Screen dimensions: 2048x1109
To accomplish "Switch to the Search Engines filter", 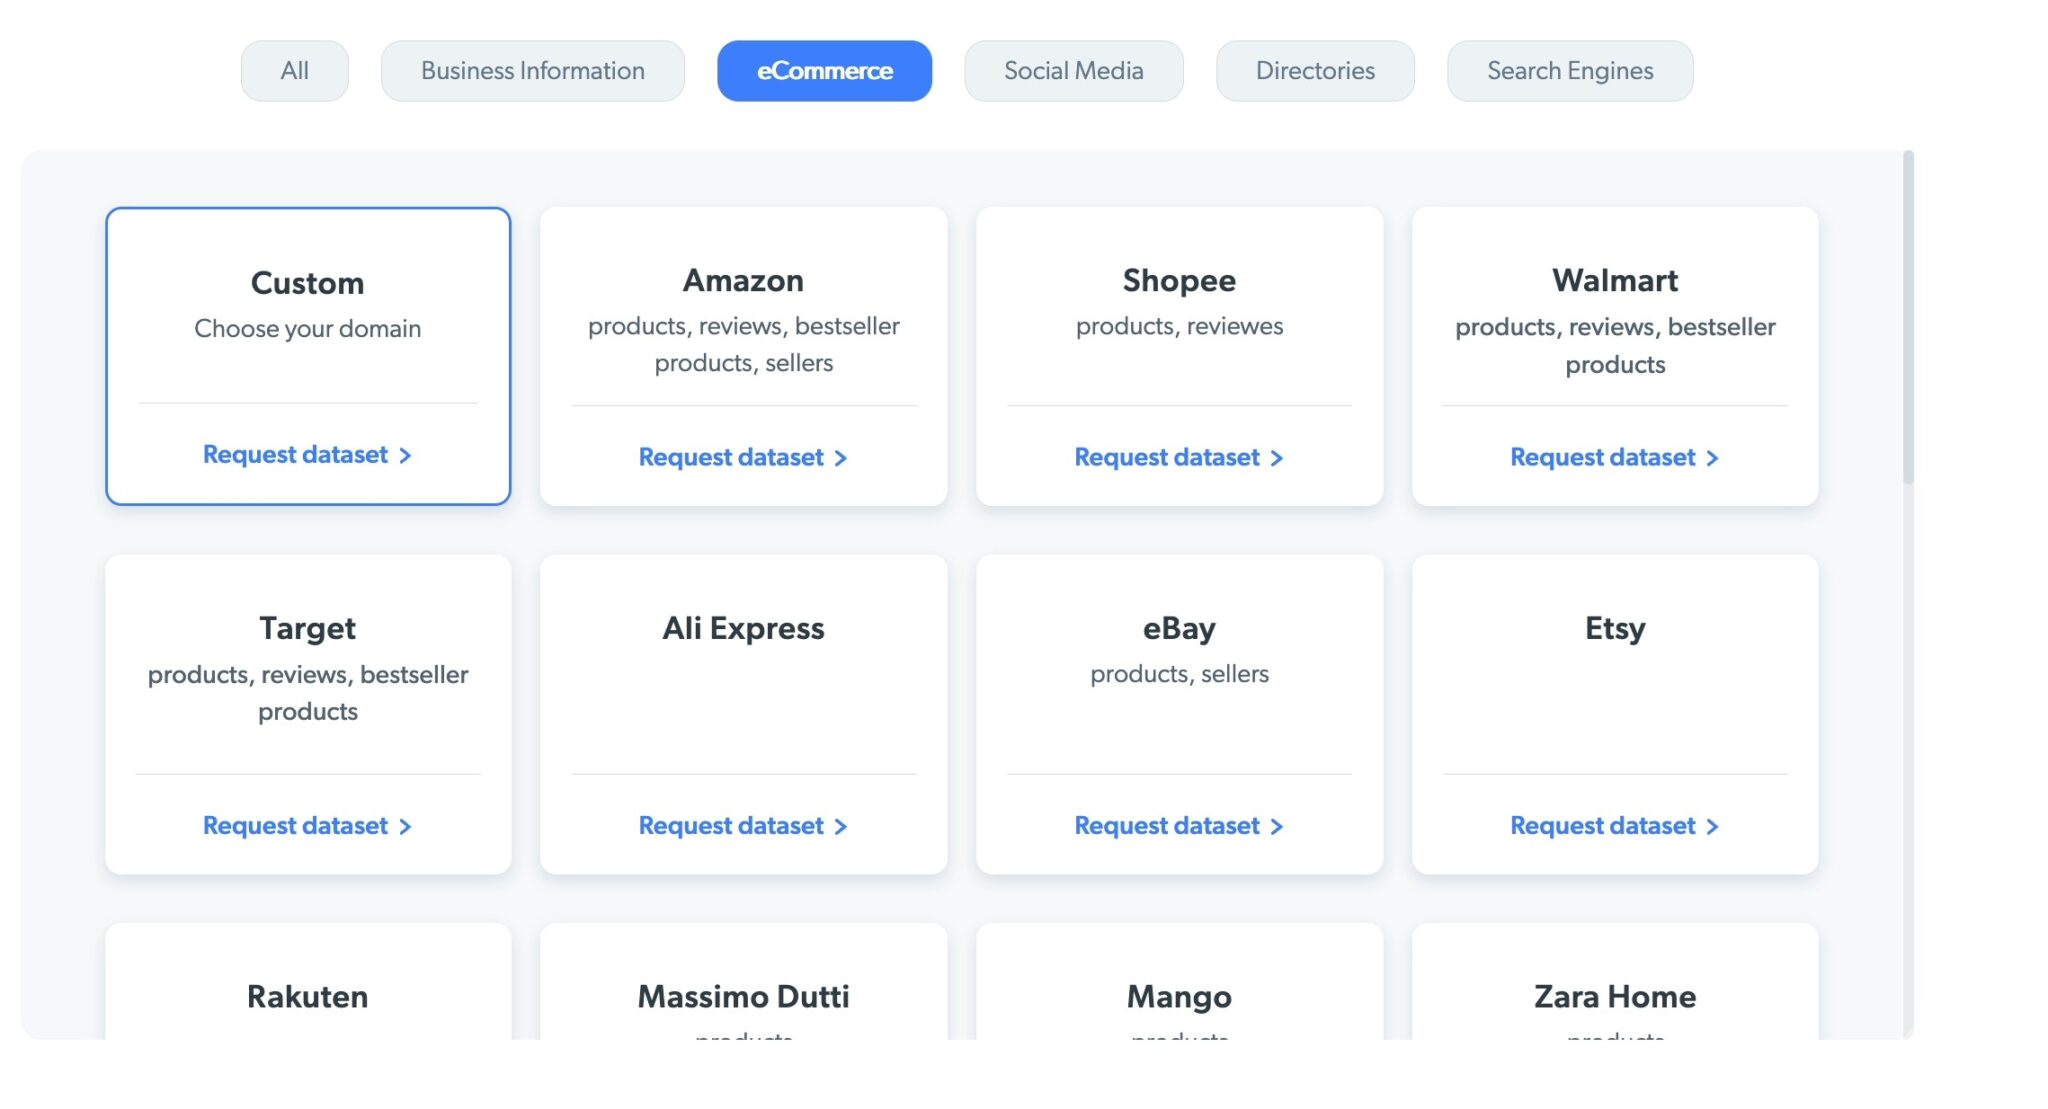I will pyautogui.click(x=1570, y=70).
